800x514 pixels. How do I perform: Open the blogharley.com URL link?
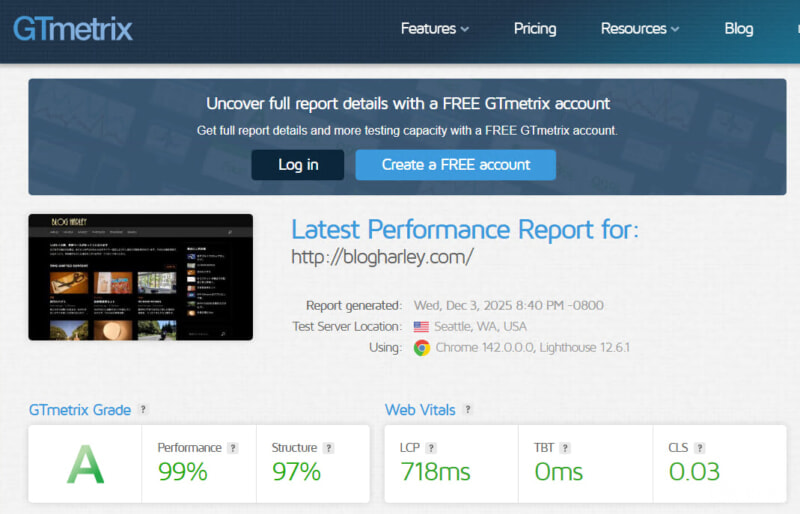pos(382,257)
